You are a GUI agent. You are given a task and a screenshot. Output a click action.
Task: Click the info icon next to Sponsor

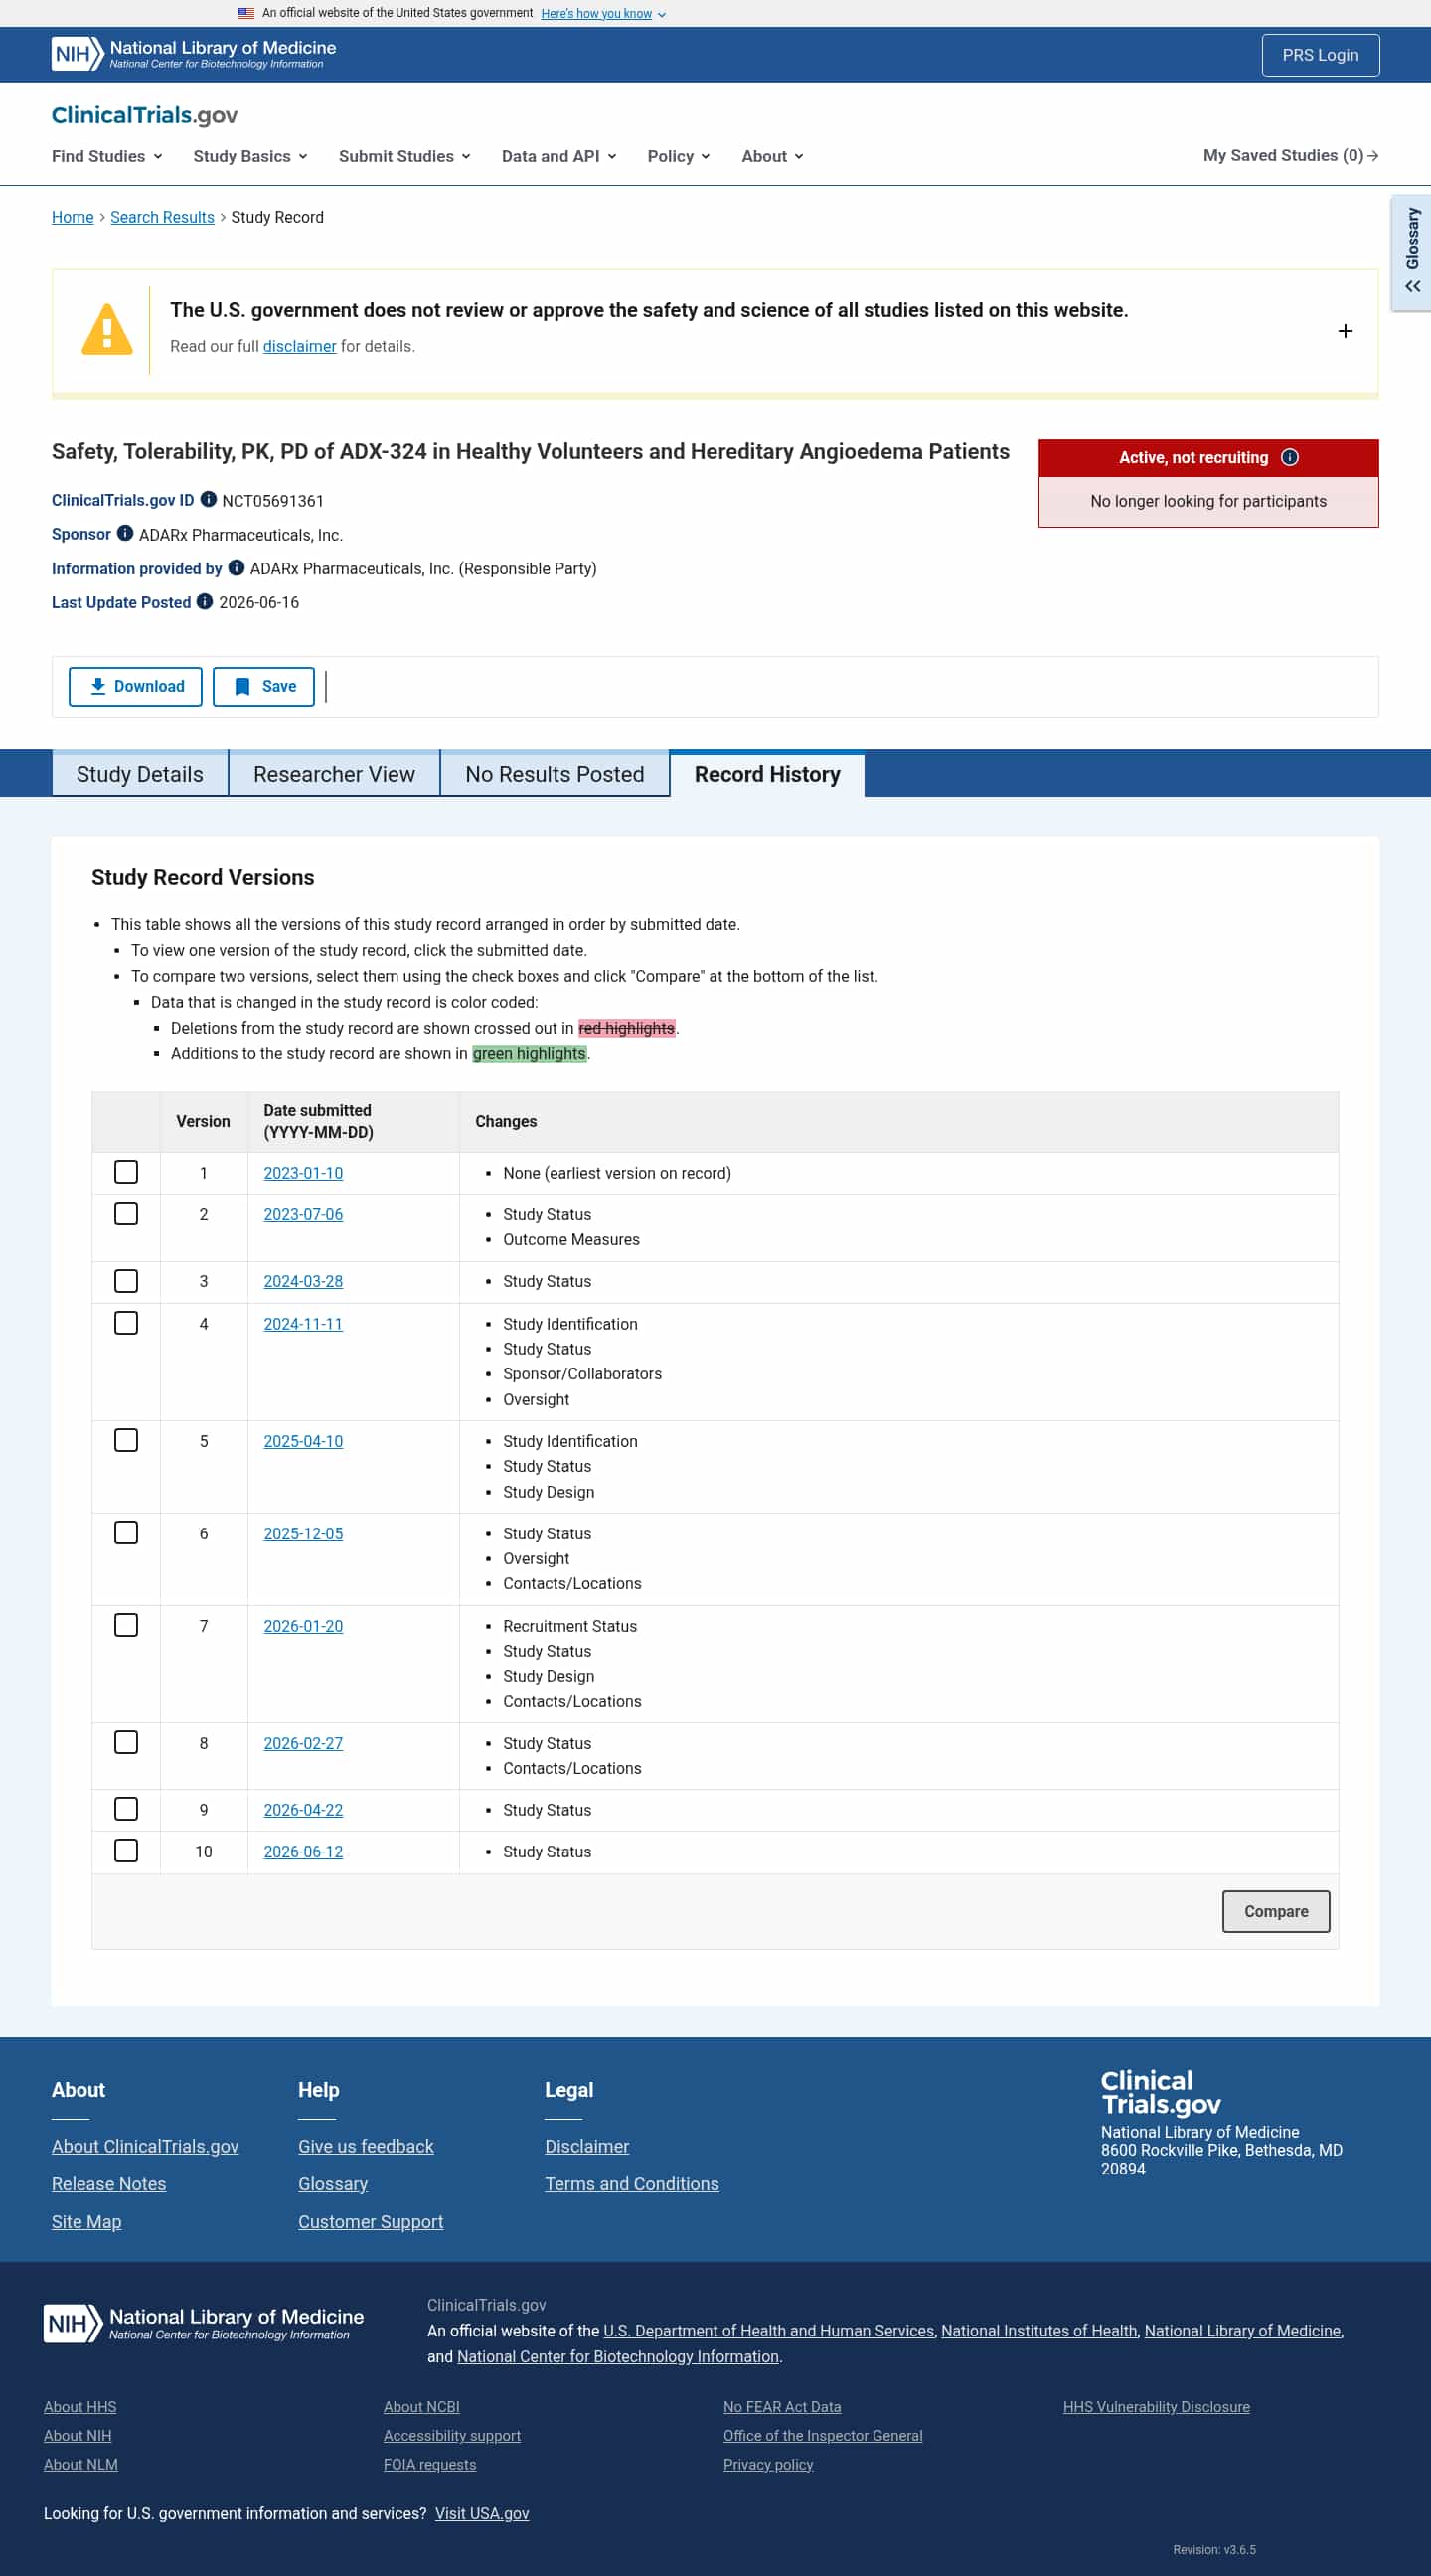point(125,533)
